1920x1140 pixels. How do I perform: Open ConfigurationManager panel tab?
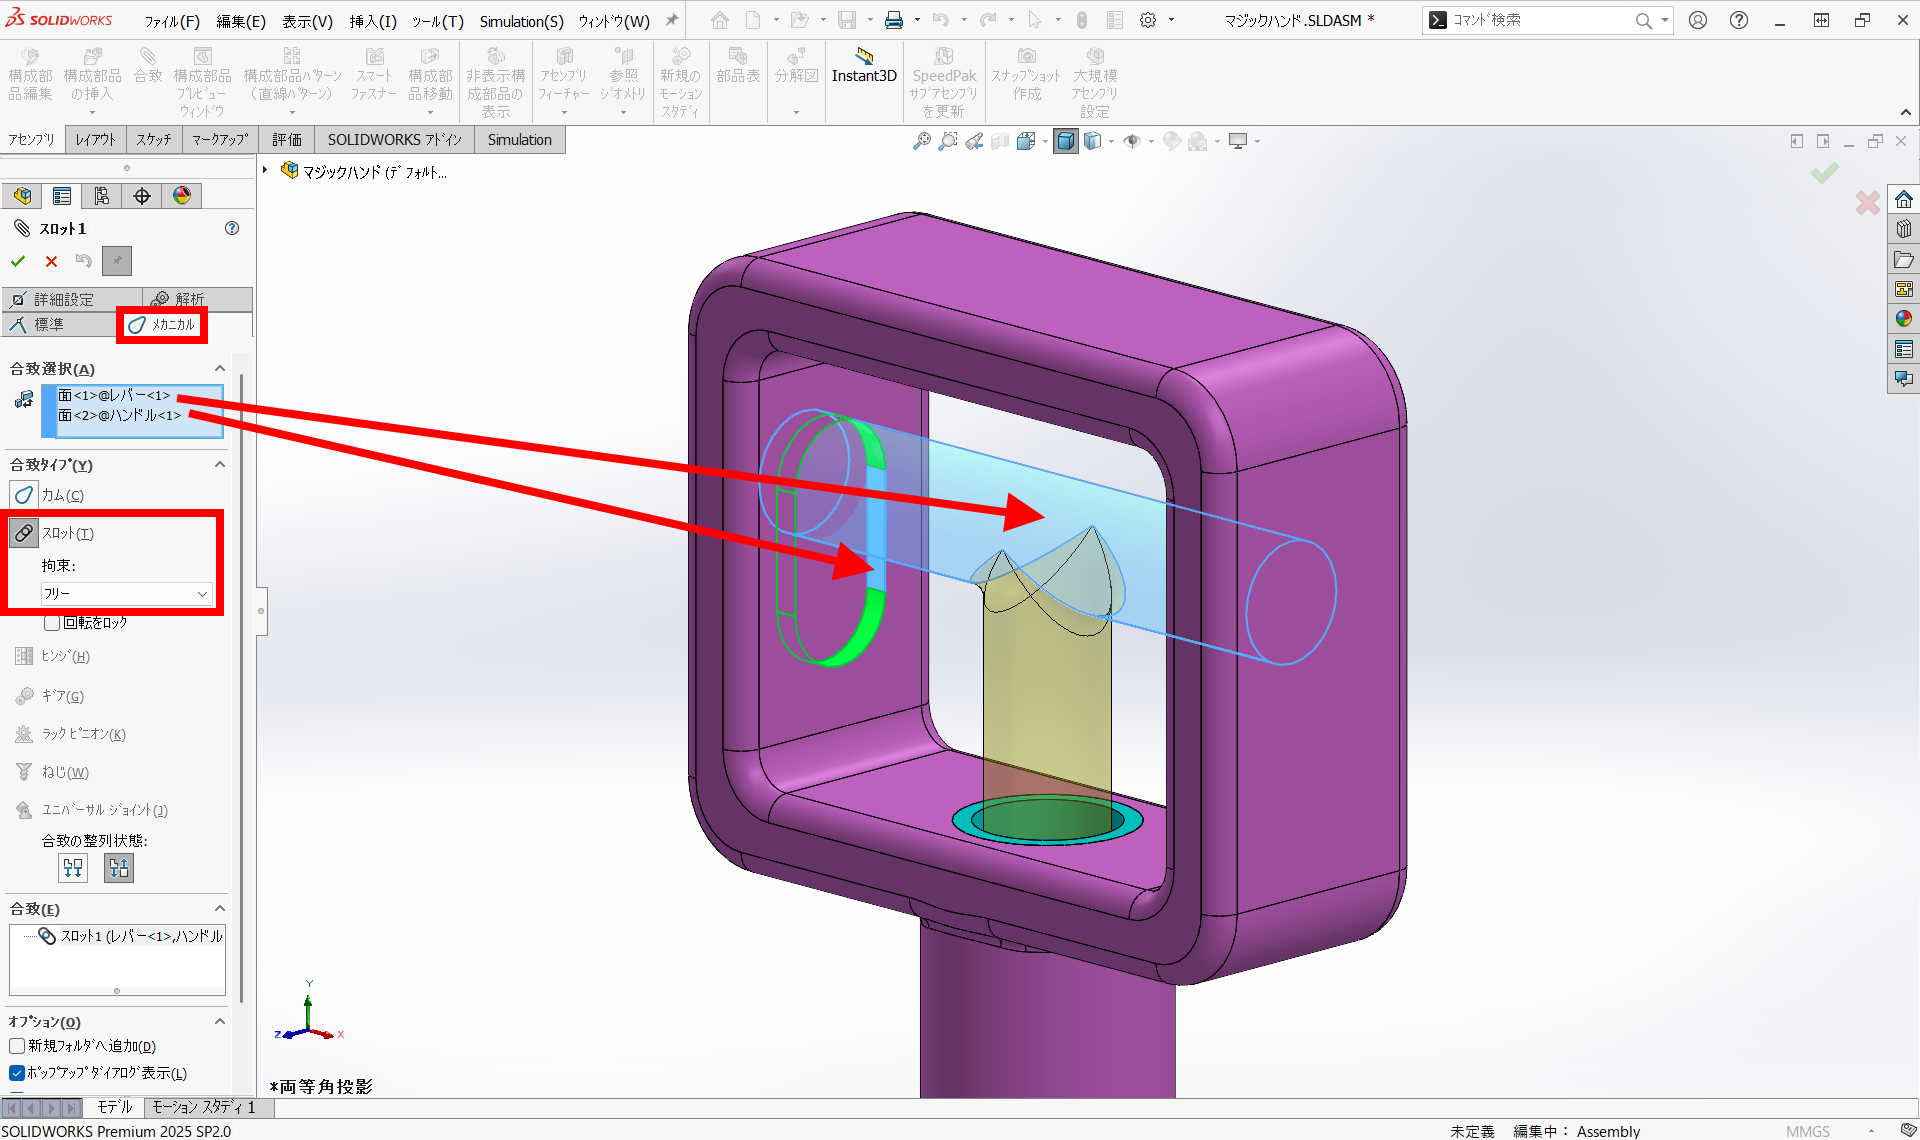click(102, 196)
